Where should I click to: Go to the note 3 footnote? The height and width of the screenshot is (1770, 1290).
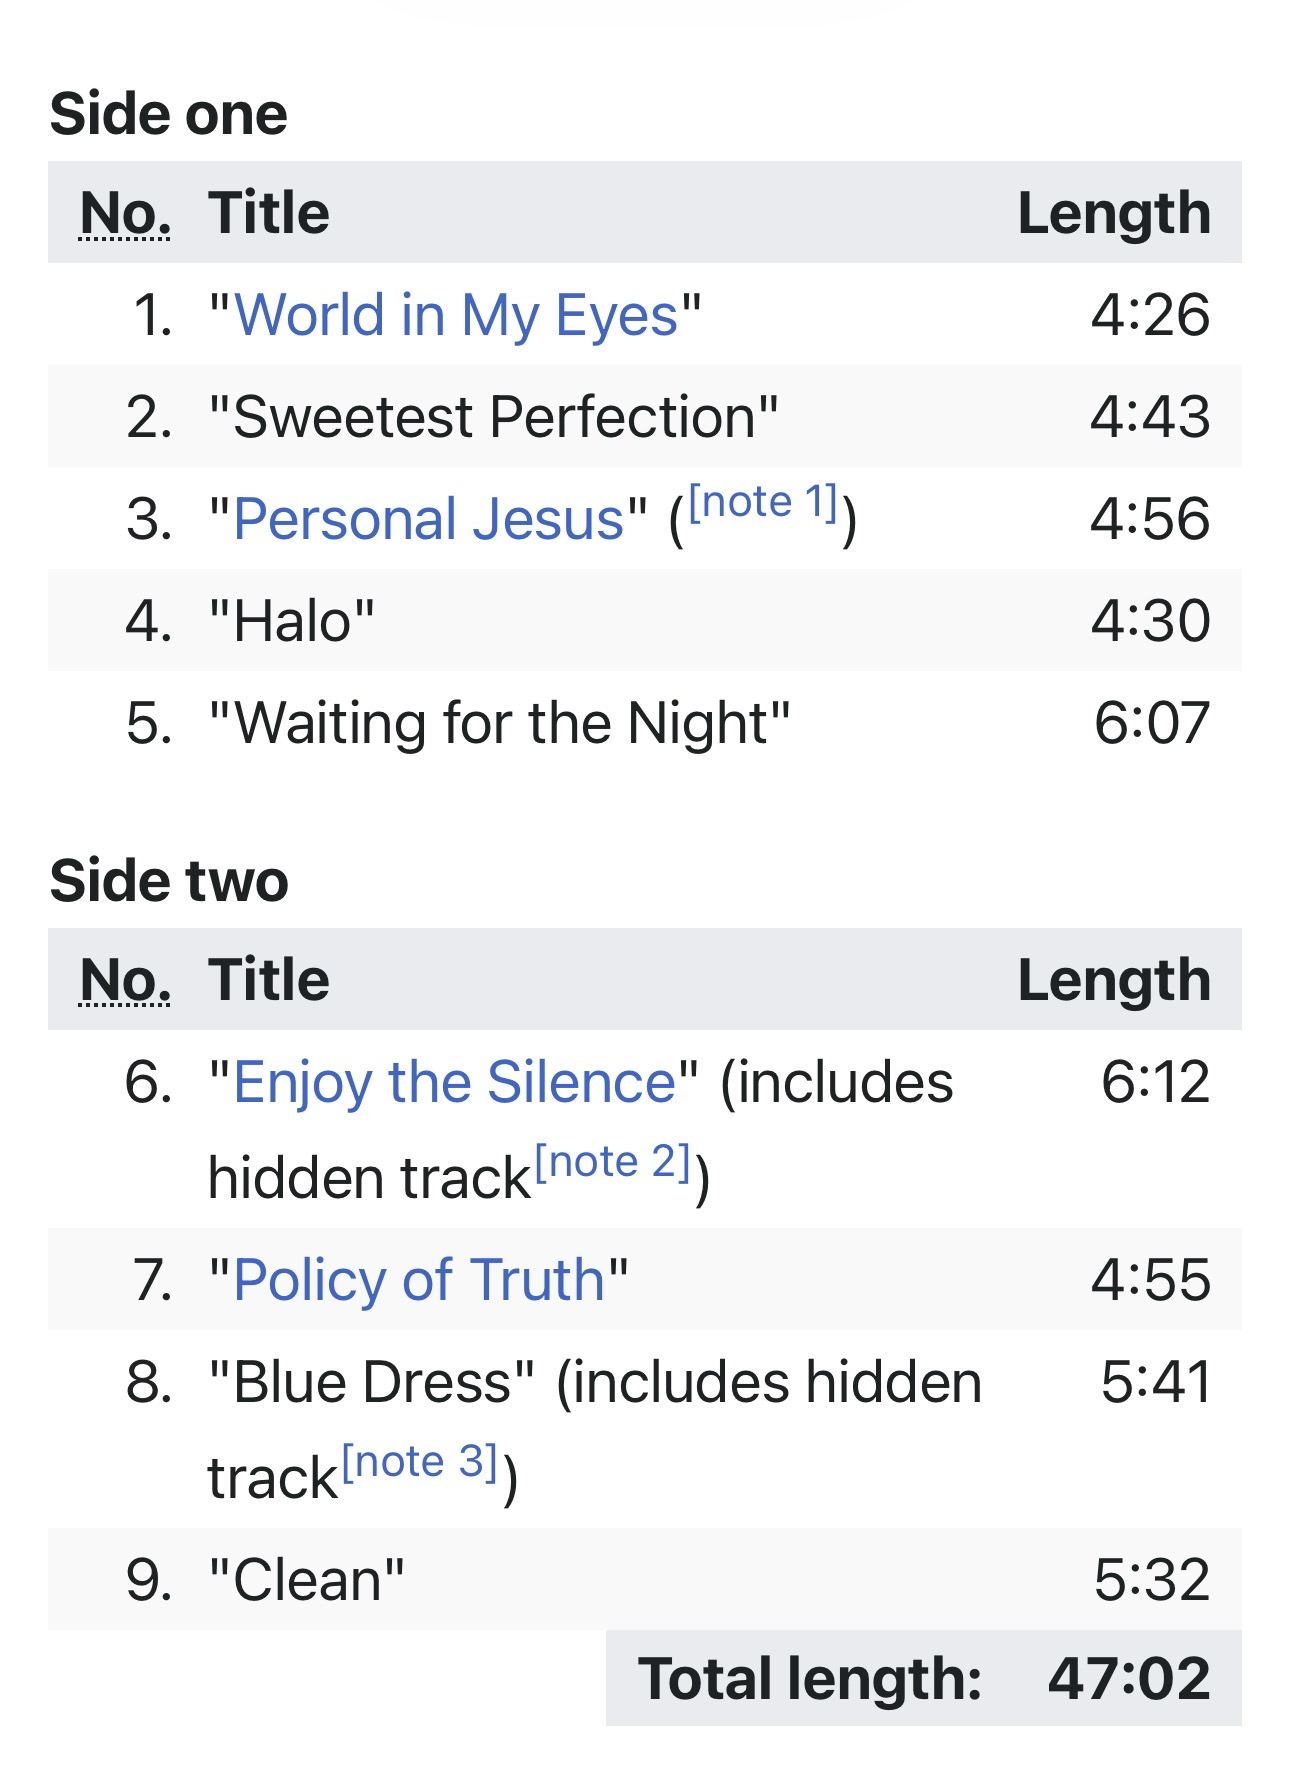tap(419, 1461)
